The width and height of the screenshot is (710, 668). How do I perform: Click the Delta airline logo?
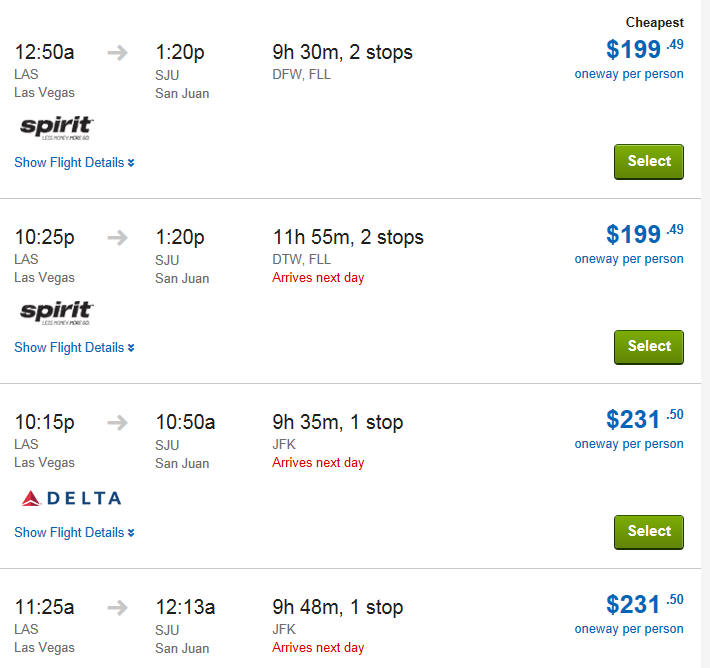pyautogui.click(x=72, y=498)
